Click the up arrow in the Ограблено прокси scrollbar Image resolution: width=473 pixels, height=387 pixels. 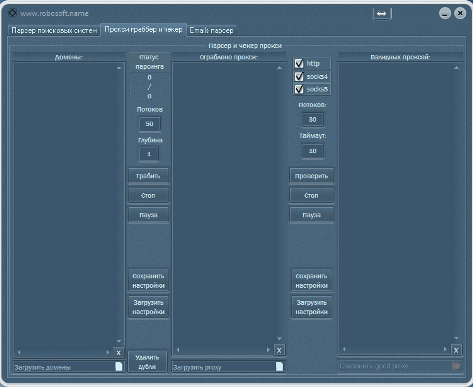[279, 68]
